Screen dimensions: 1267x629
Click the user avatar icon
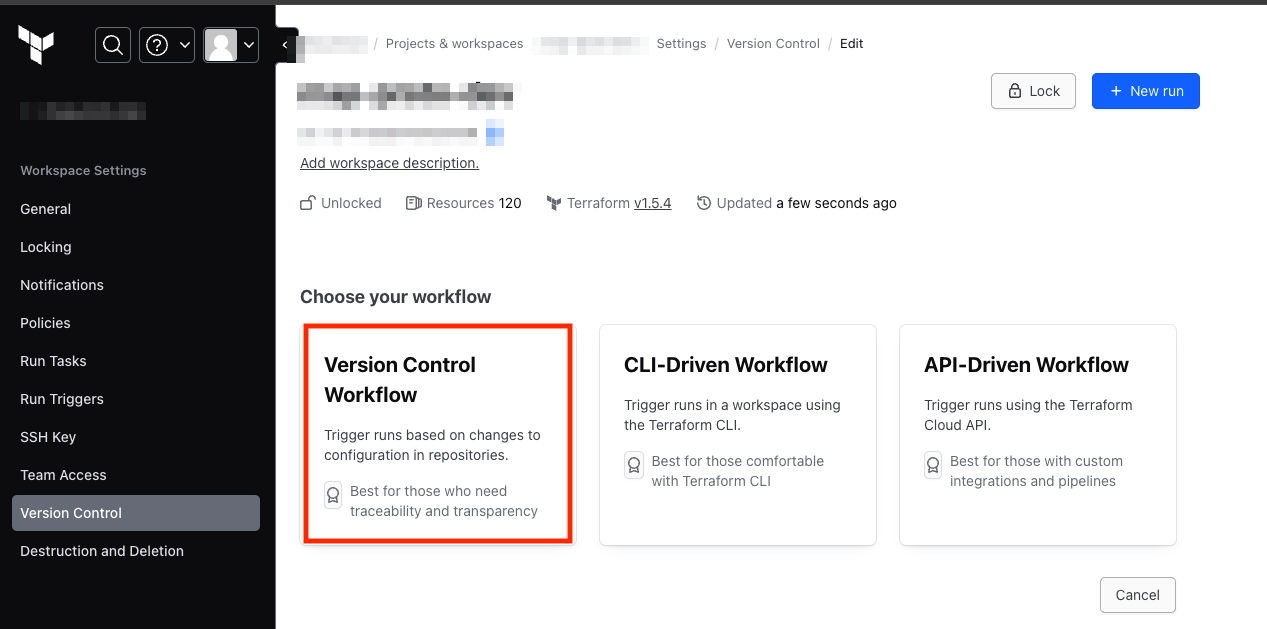coord(222,44)
